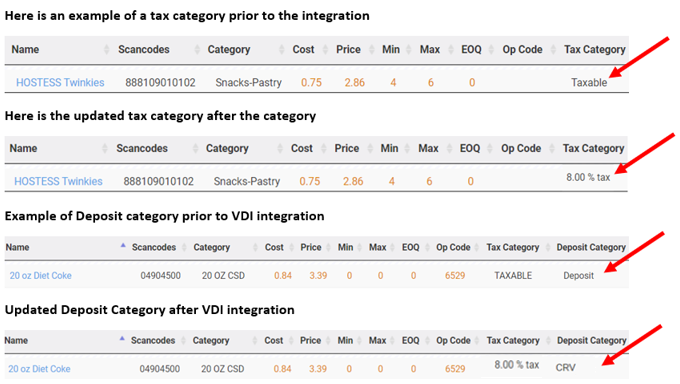Sort first table by Name sort arrows
This screenshot has height=384, width=680.
coord(107,49)
